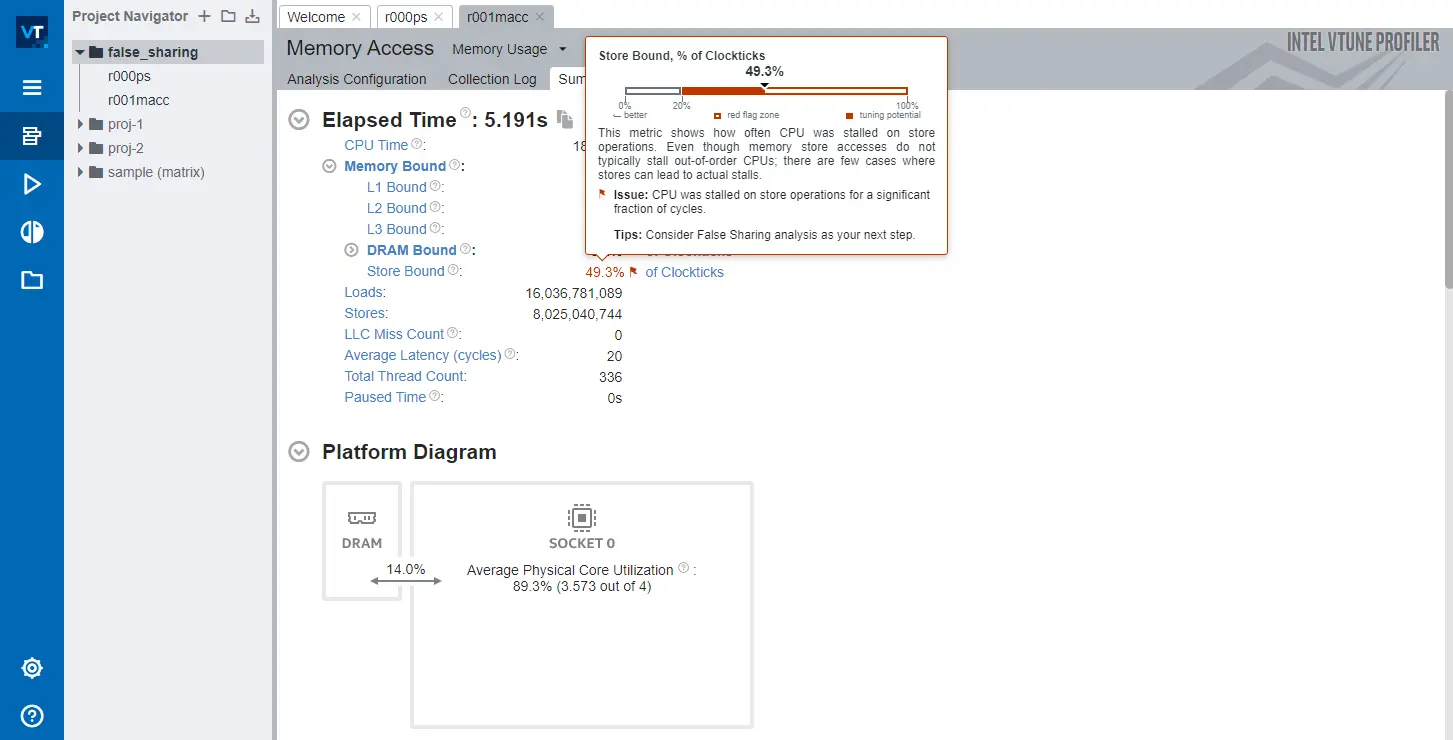Click the Loads metric link
Screen dimensions: 1453x740
363,292
